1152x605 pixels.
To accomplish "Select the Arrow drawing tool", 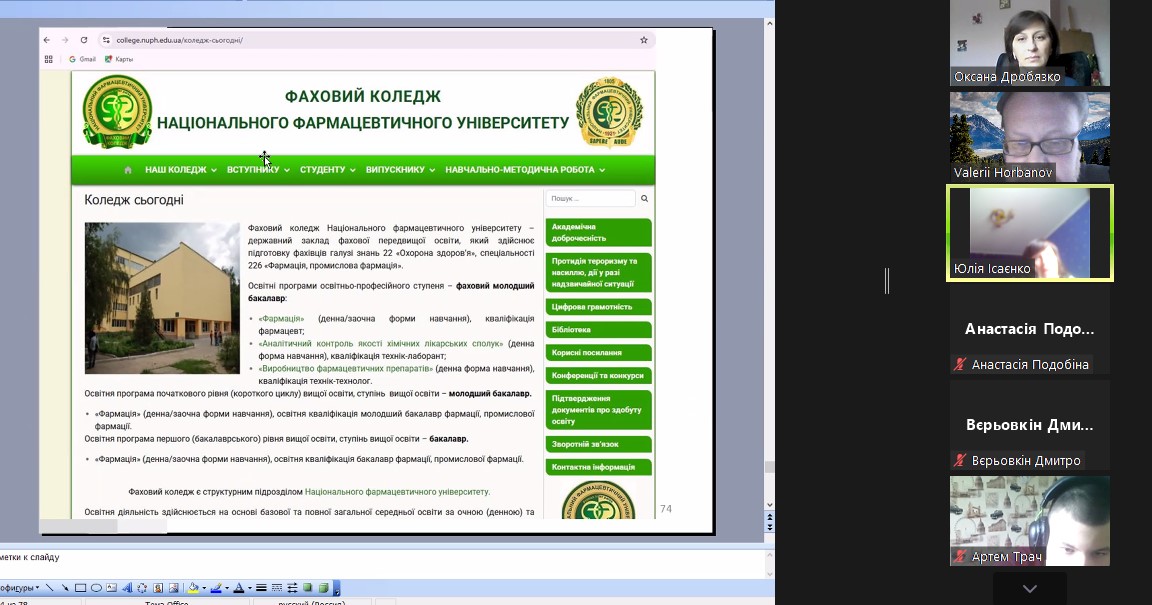I will pos(65,588).
